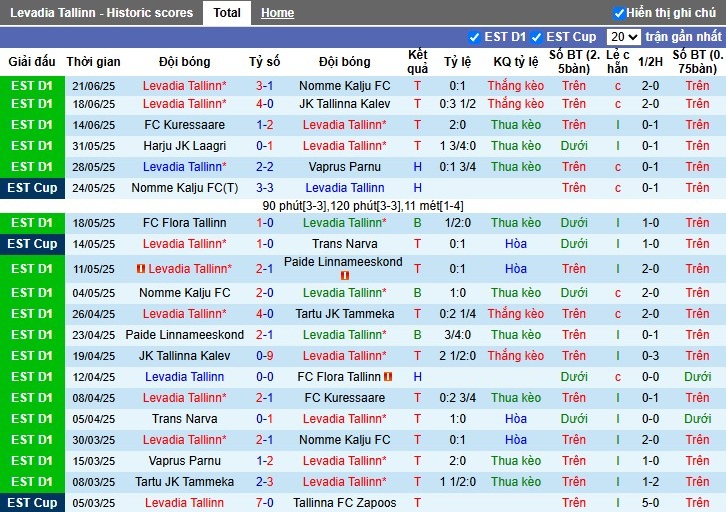Click Hòa odds result in 11/05/25 row

(x=516, y=268)
